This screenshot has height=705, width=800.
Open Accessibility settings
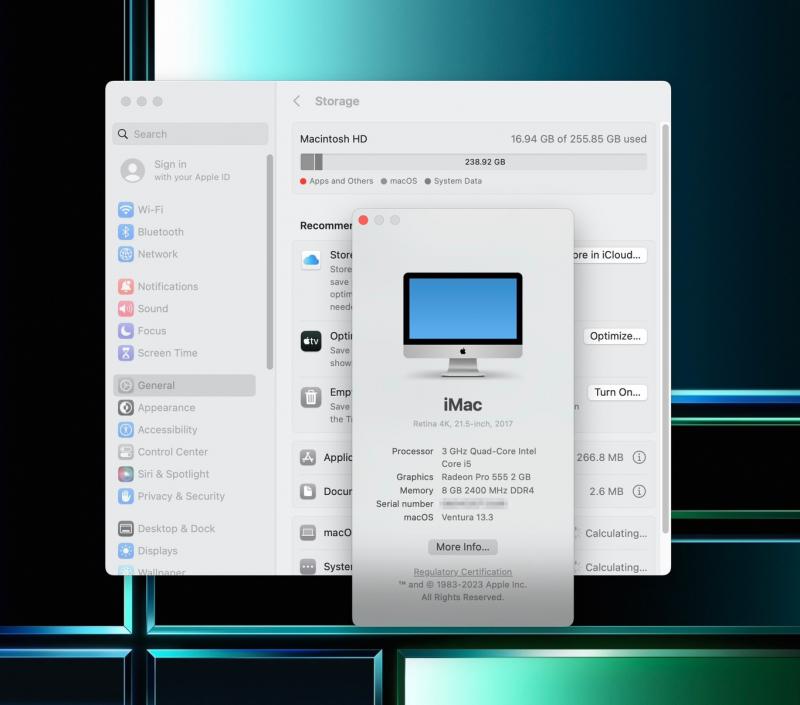[158, 430]
